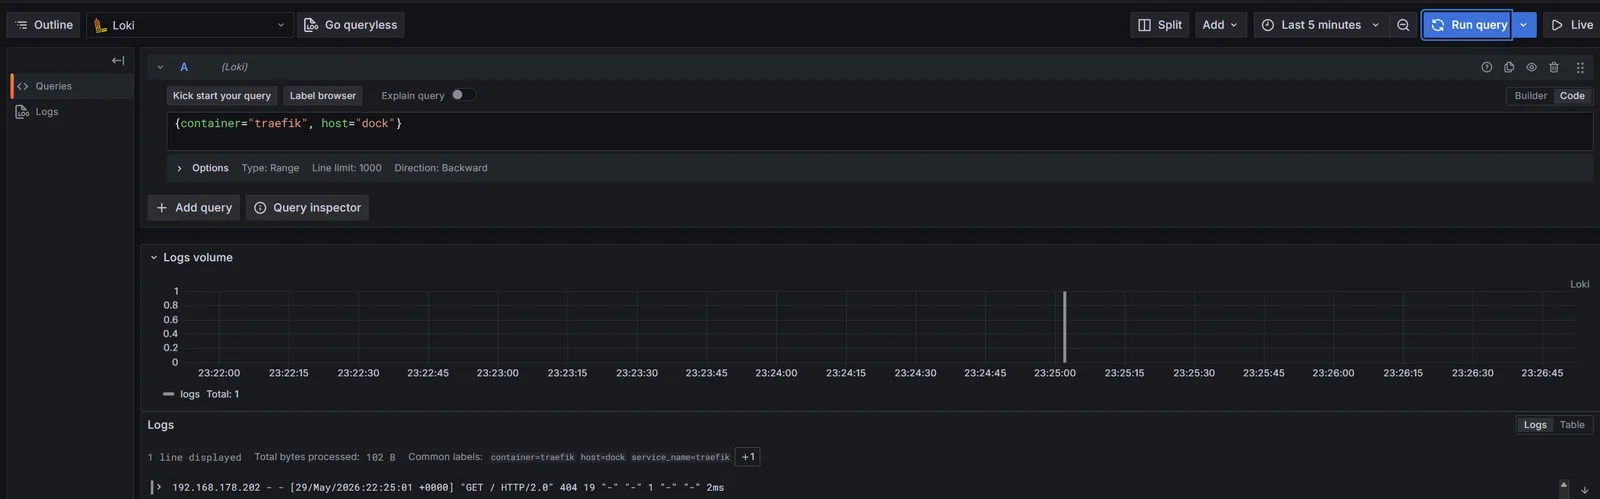Switch to Code editor mode

(1572, 96)
